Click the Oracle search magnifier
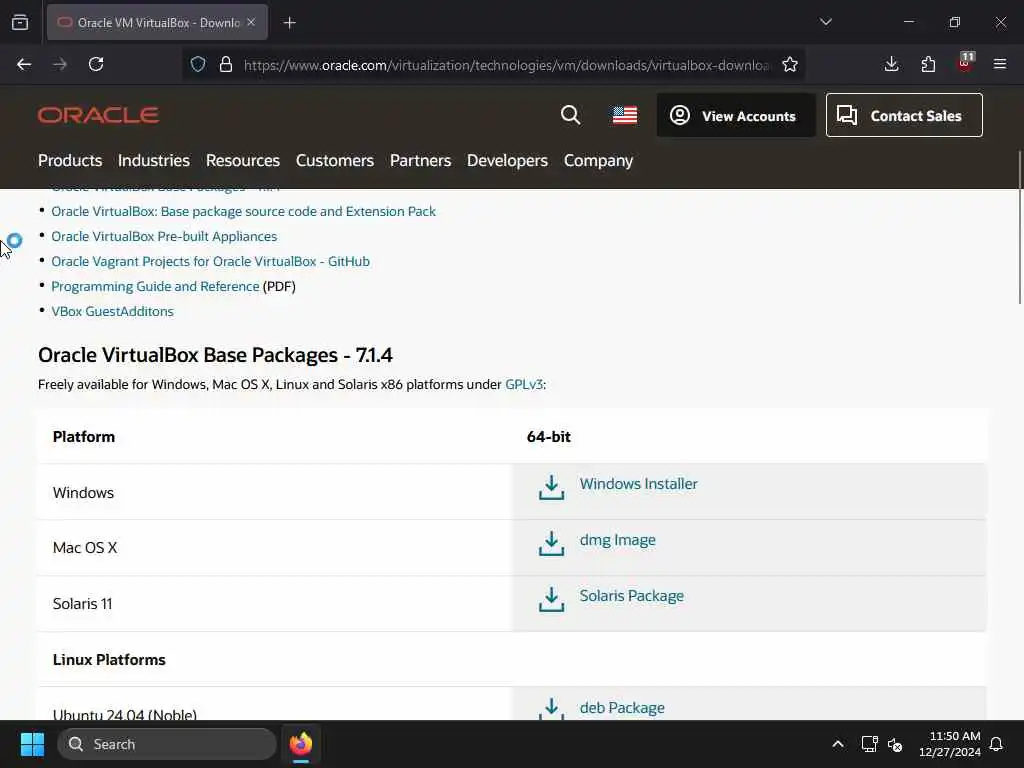The width and height of the screenshot is (1024, 768). [571, 115]
